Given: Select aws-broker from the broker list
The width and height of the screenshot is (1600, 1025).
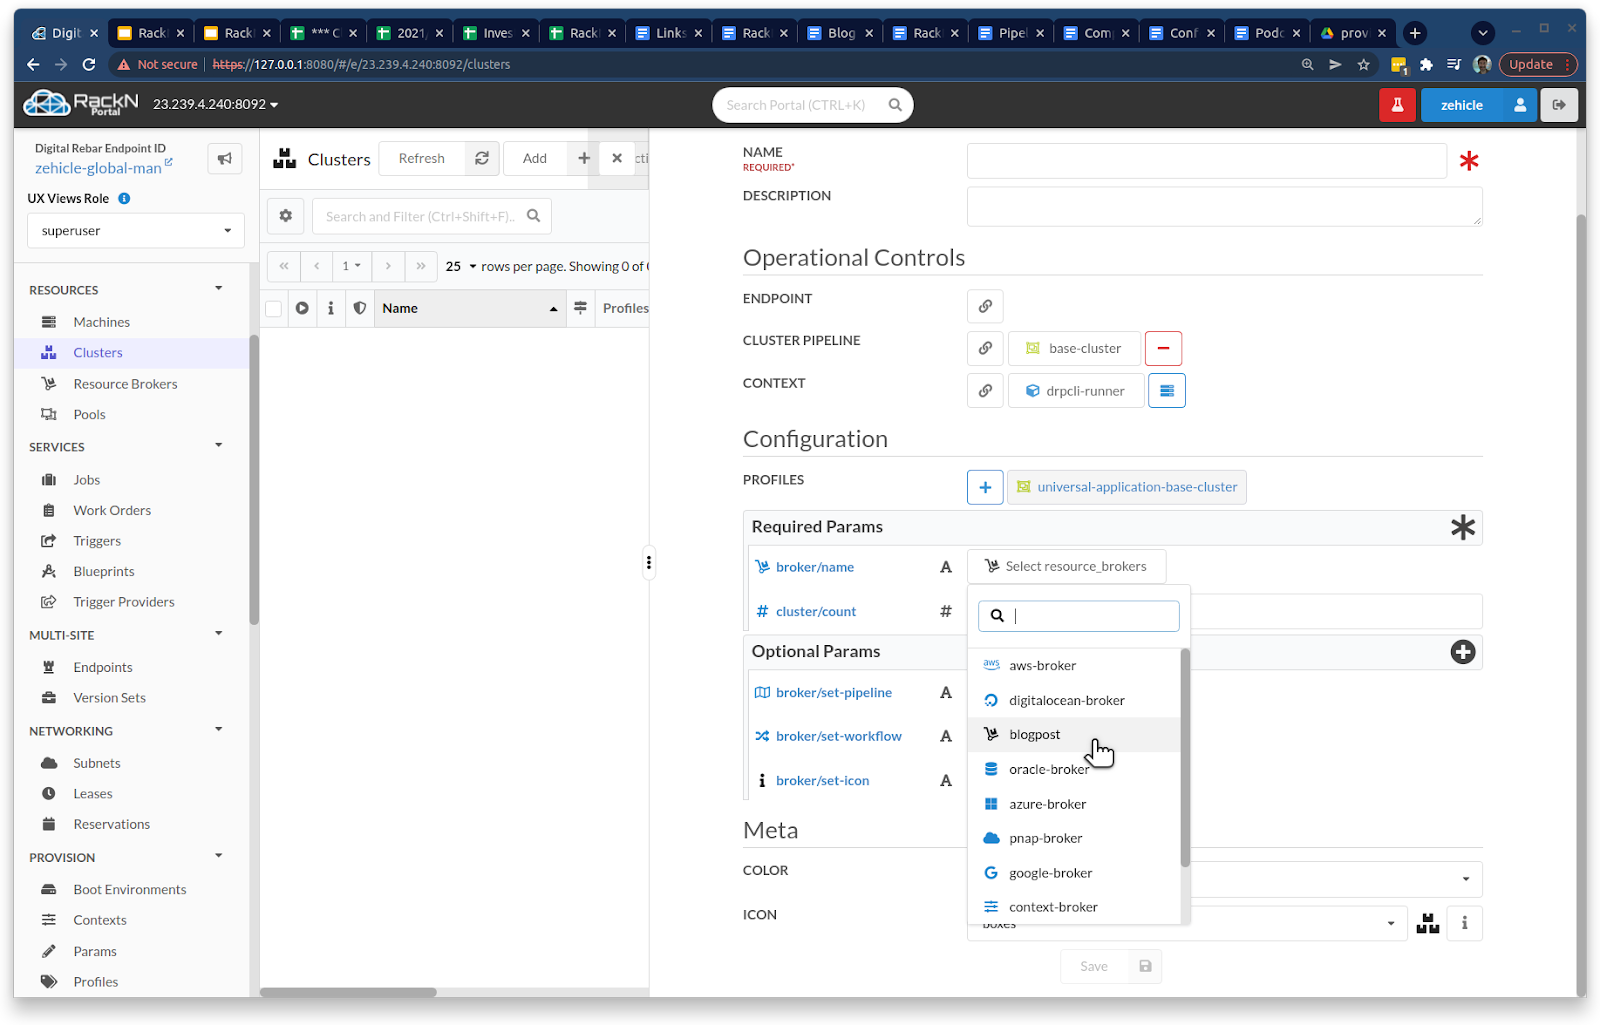Looking at the screenshot, I should pyautogui.click(x=1075, y=665).
